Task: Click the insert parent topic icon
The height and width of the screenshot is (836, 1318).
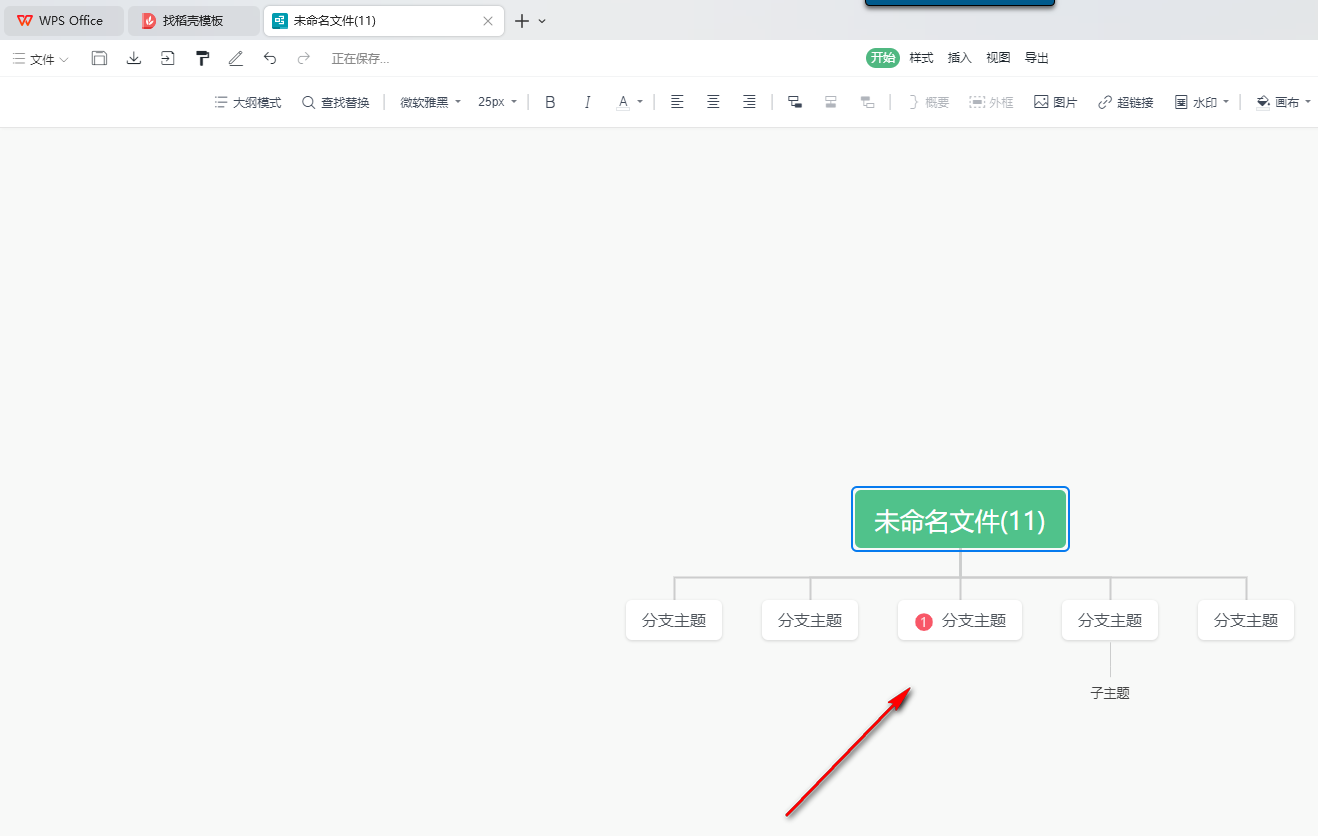Action: tap(867, 102)
